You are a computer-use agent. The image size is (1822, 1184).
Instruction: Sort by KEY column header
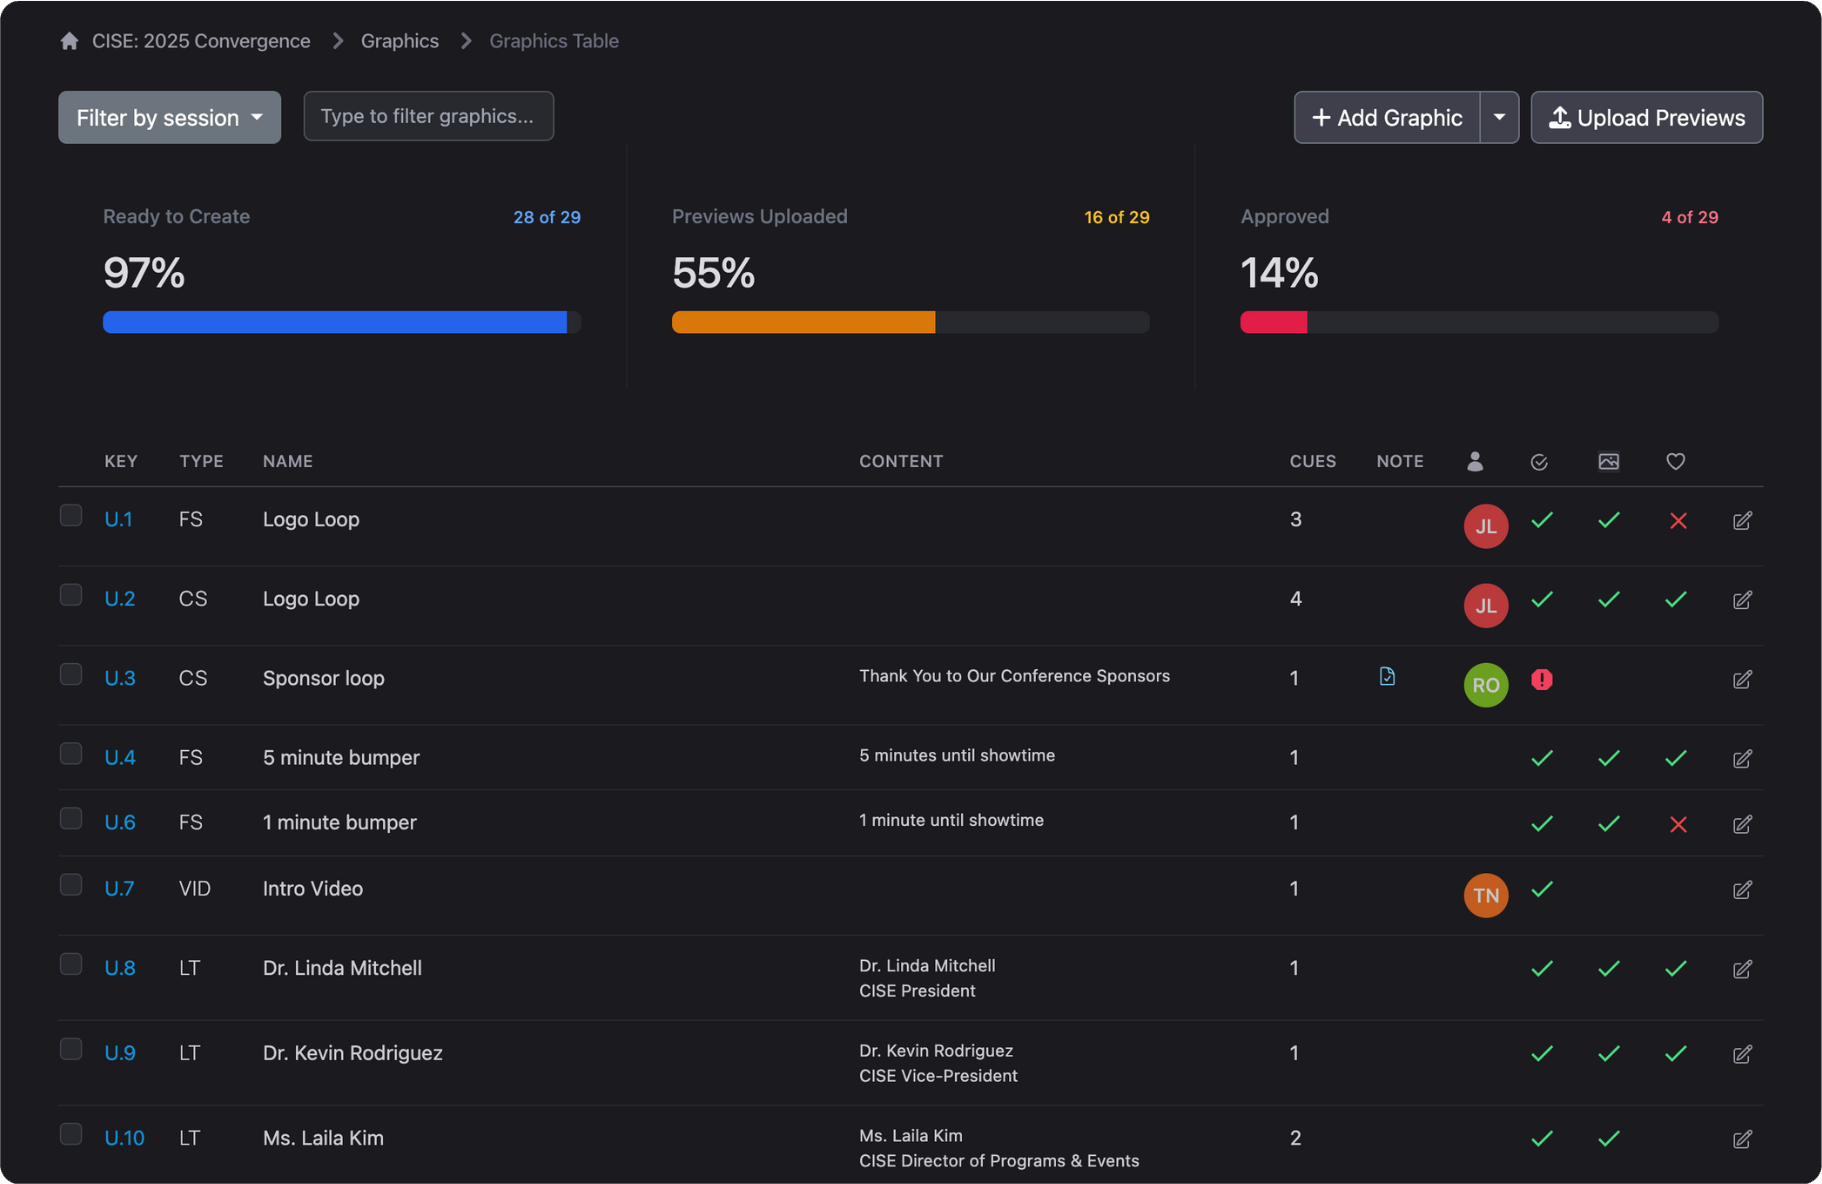tap(121, 461)
